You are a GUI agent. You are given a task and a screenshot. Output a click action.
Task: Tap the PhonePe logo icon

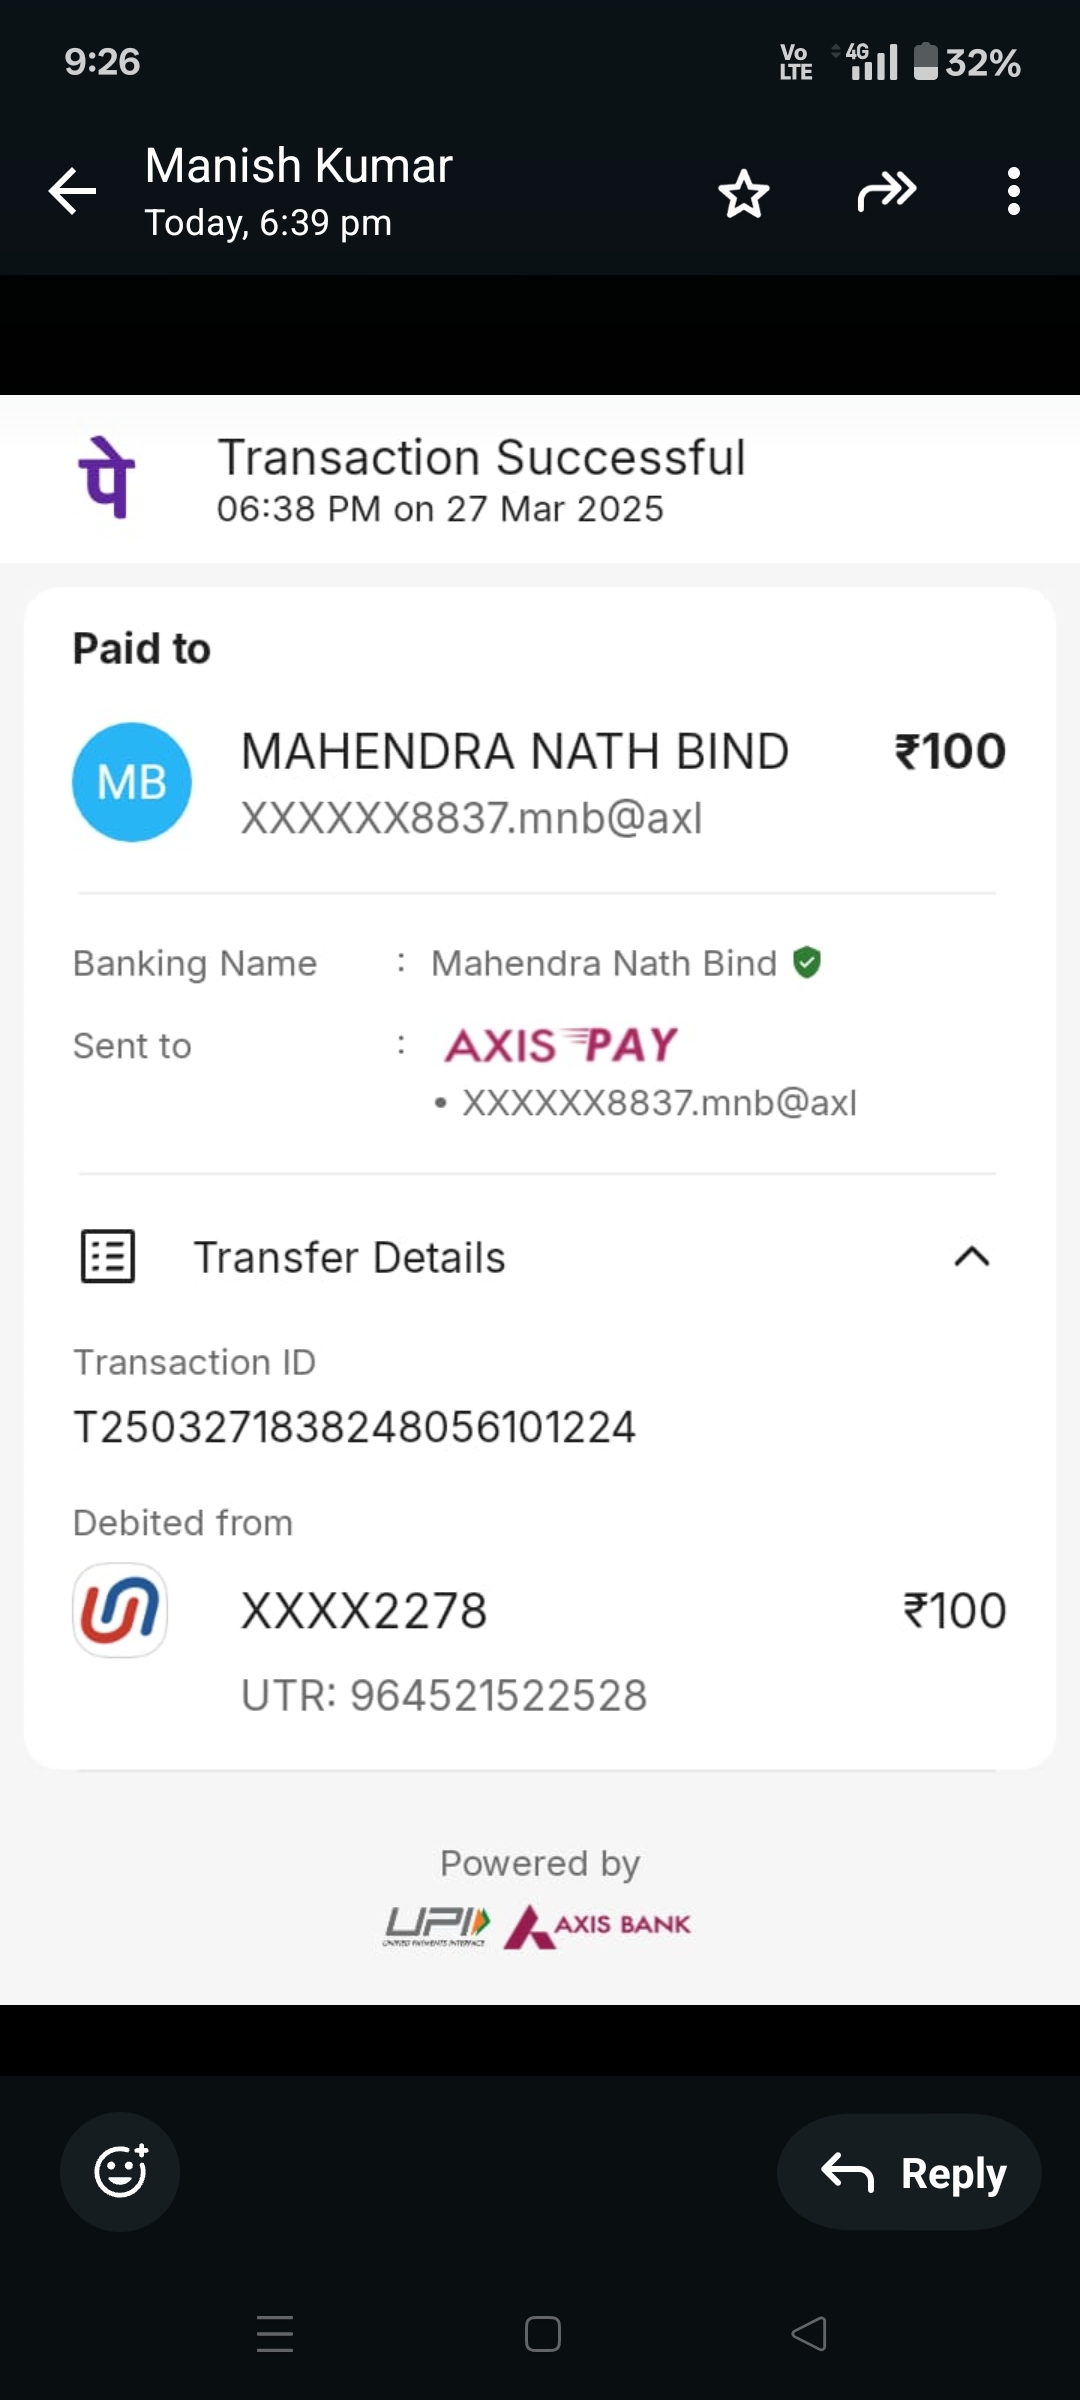point(107,478)
